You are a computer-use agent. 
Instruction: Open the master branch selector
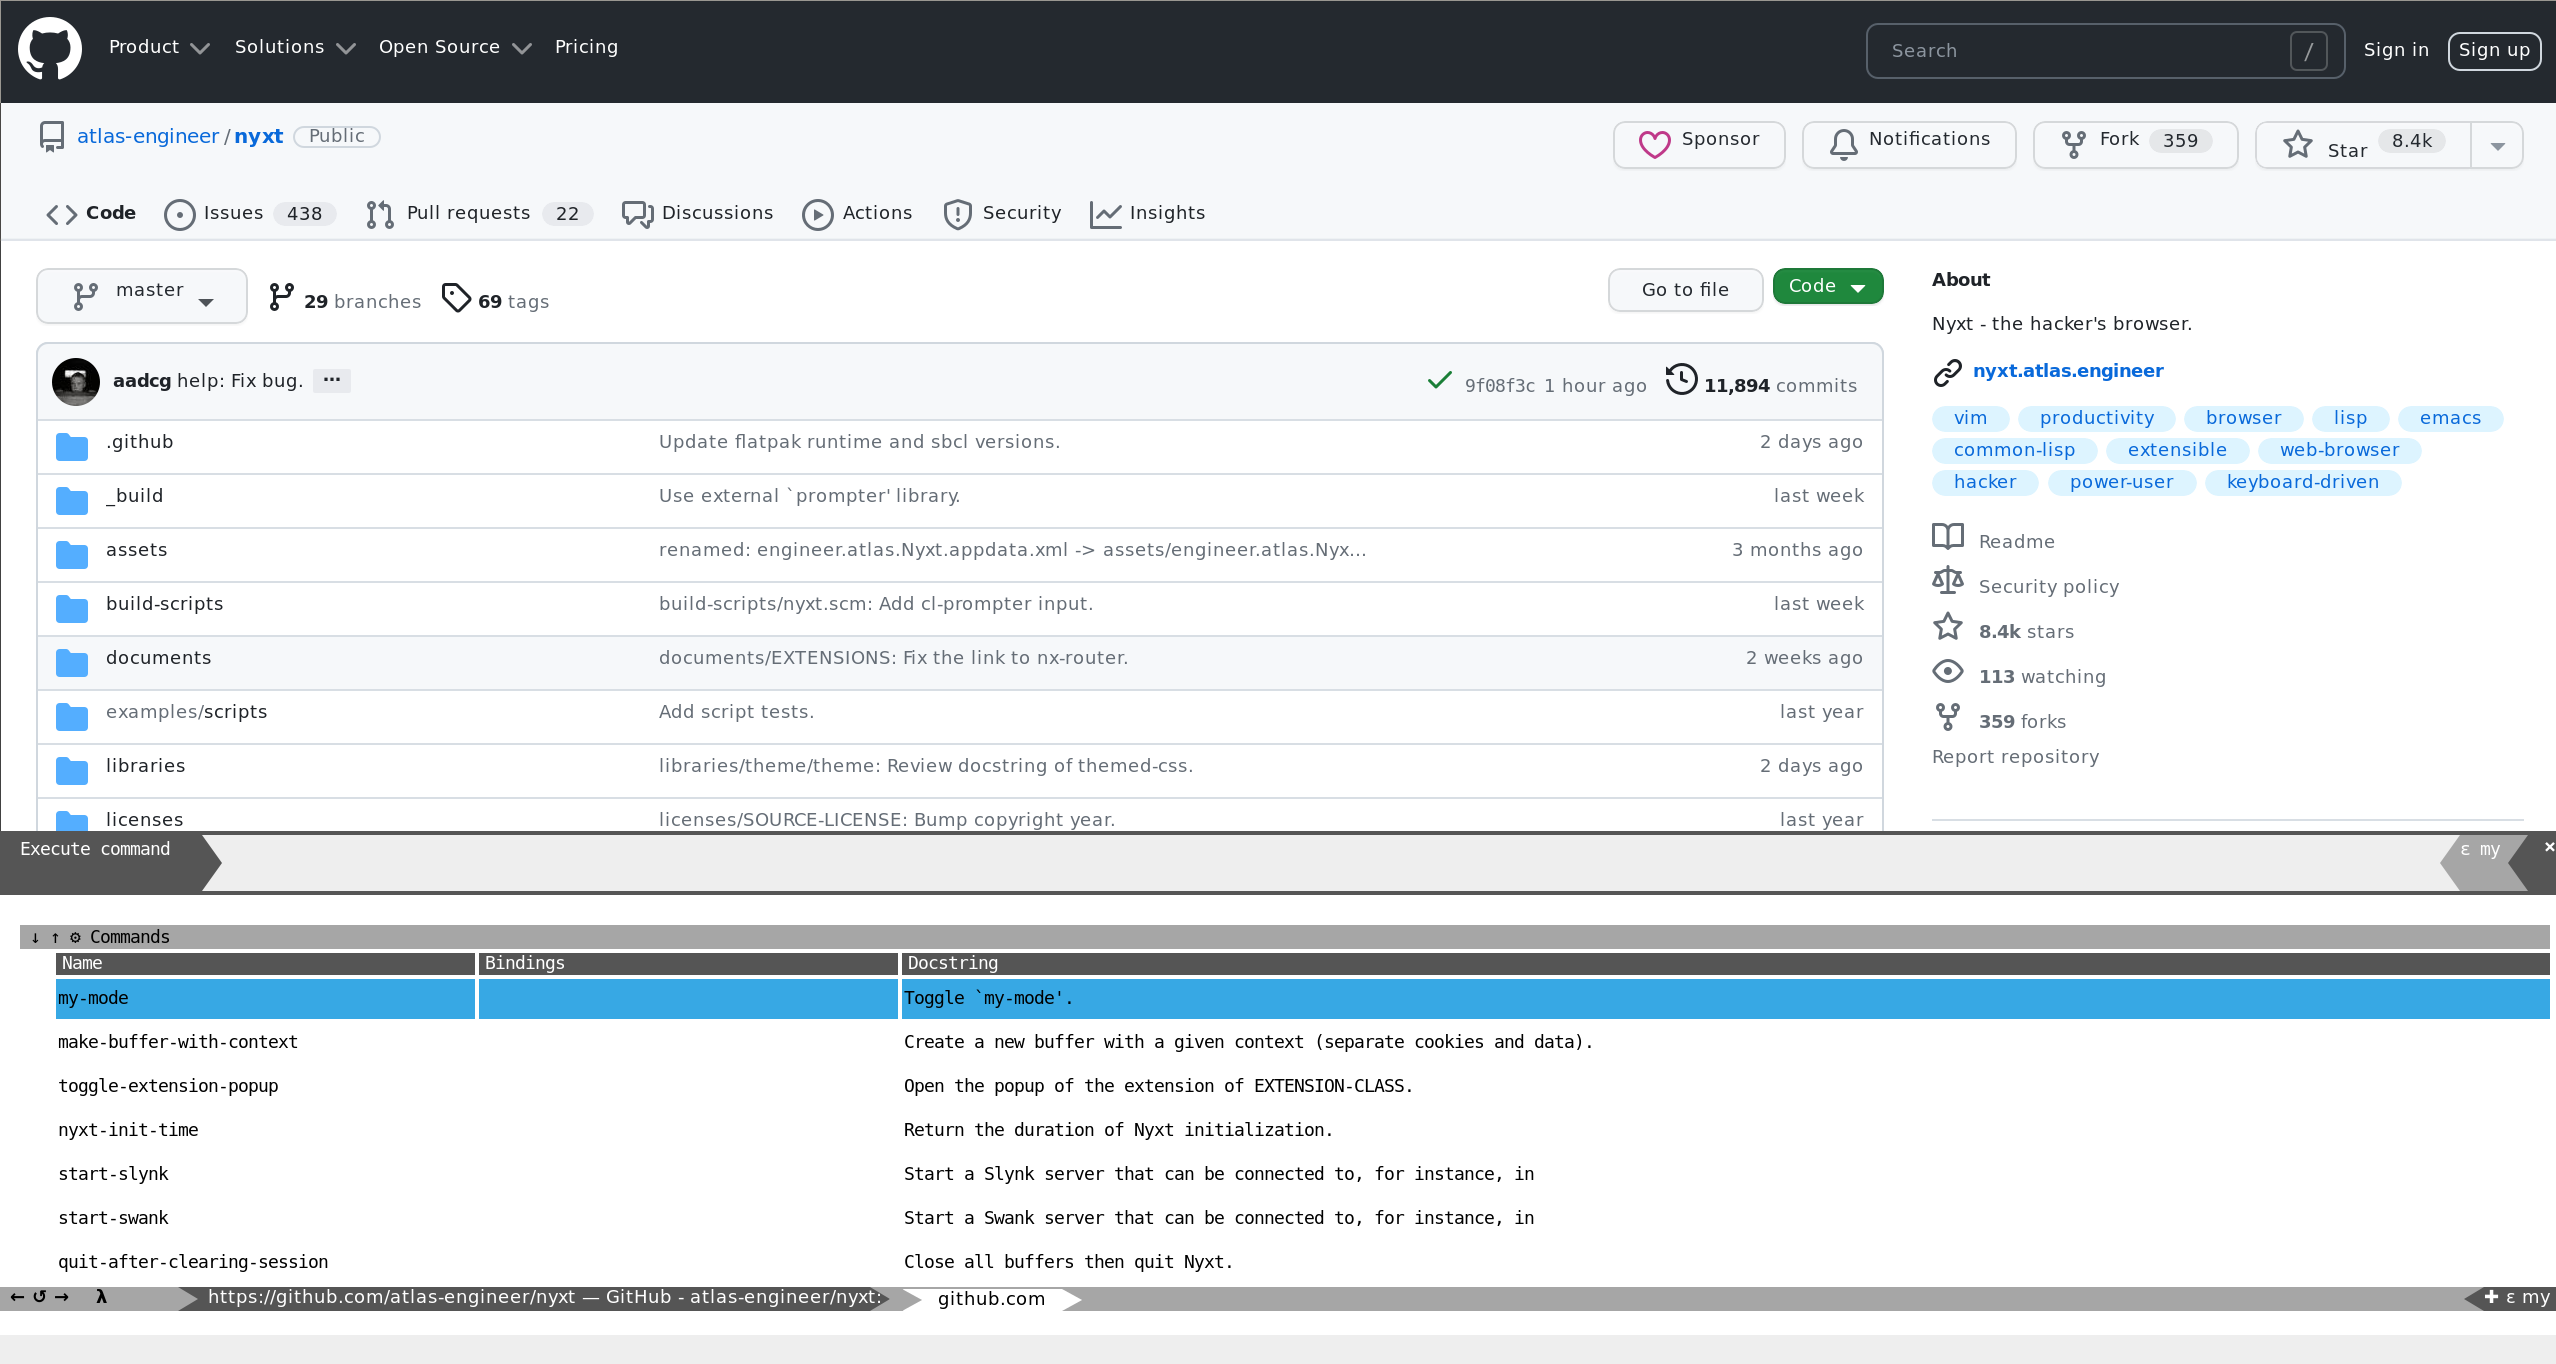click(x=141, y=295)
